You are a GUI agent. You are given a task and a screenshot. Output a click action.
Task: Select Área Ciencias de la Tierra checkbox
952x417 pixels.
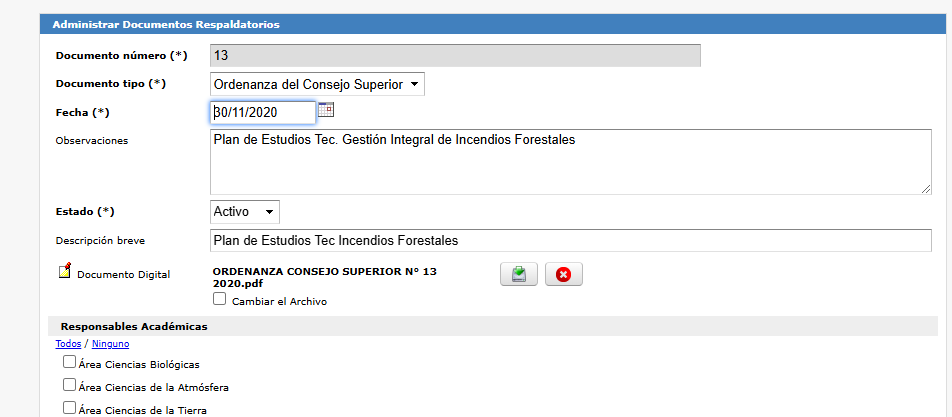tap(69, 407)
